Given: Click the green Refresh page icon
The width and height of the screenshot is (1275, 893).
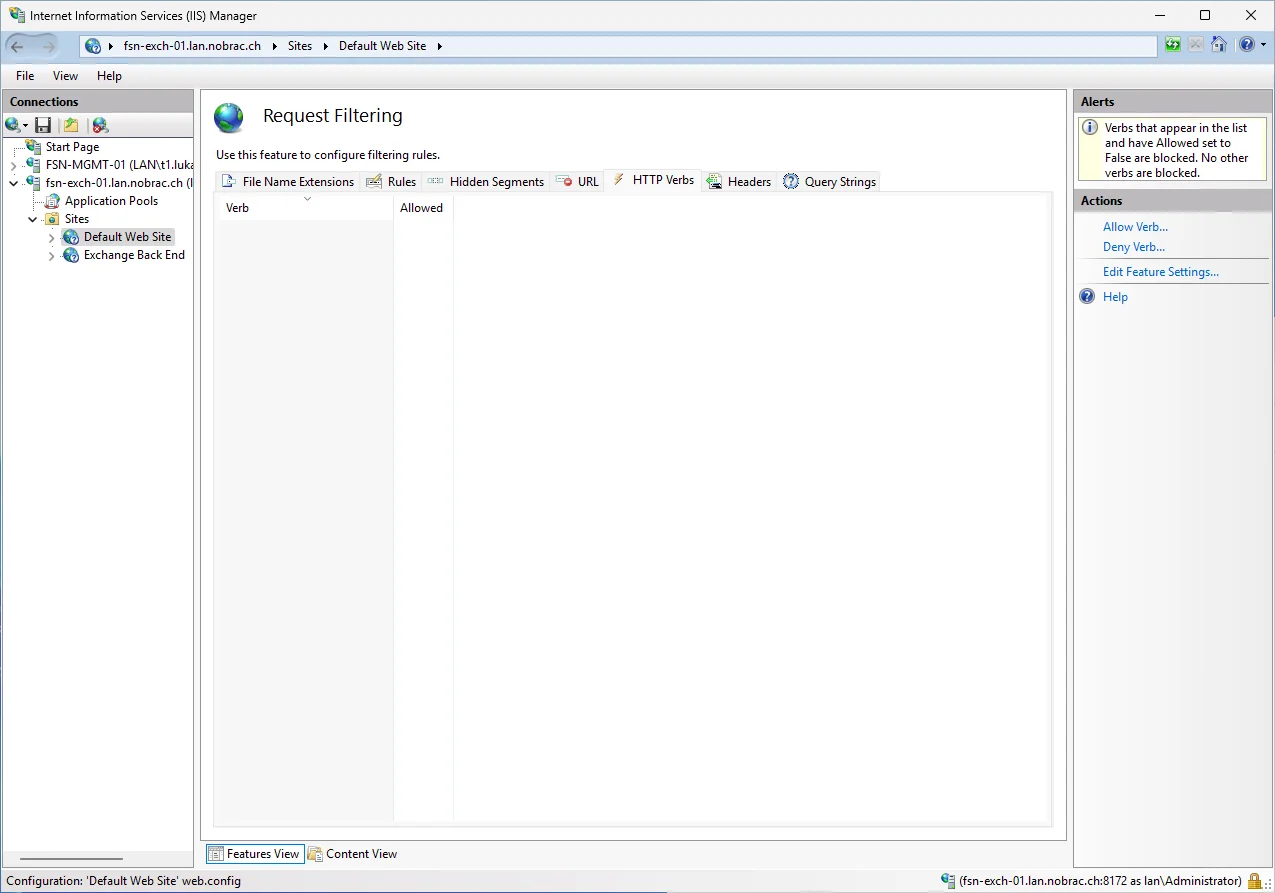Looking at the screenshot, I should 1172,45.
